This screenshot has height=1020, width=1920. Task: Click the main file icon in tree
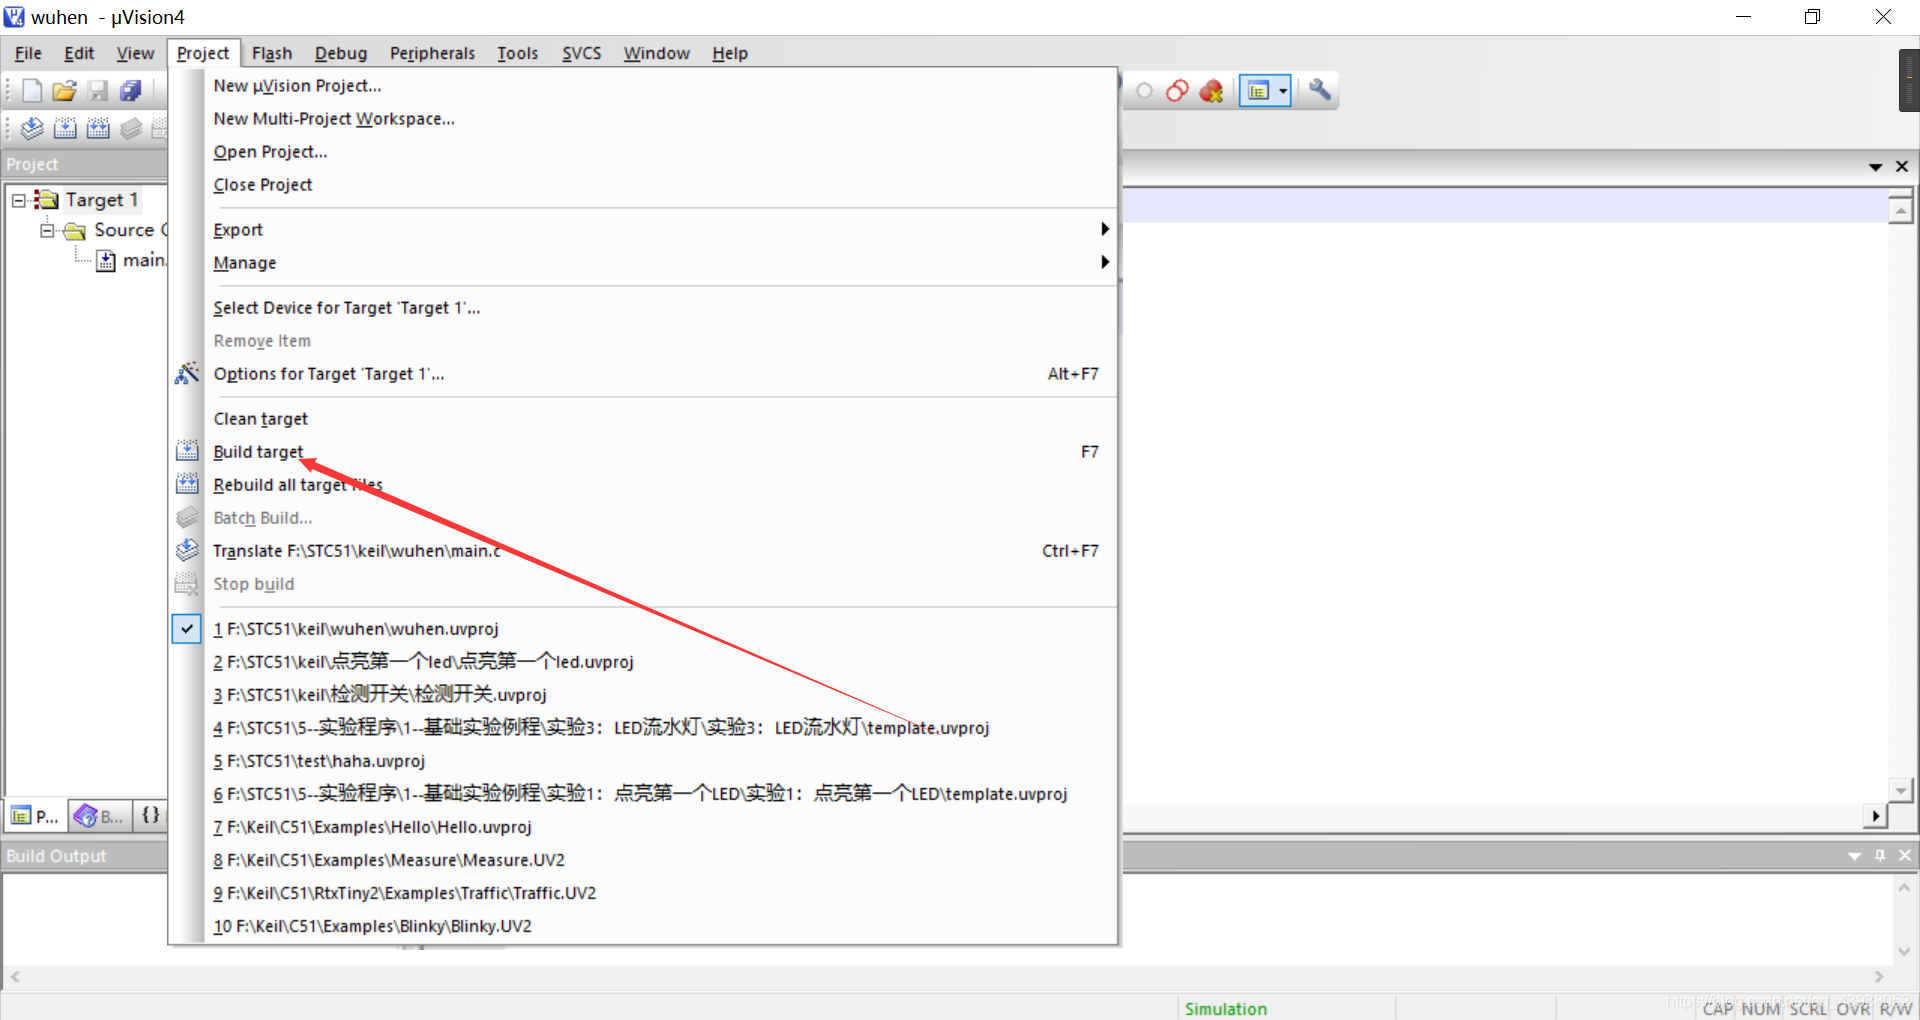pyautogui.click(x=106, y=261)
